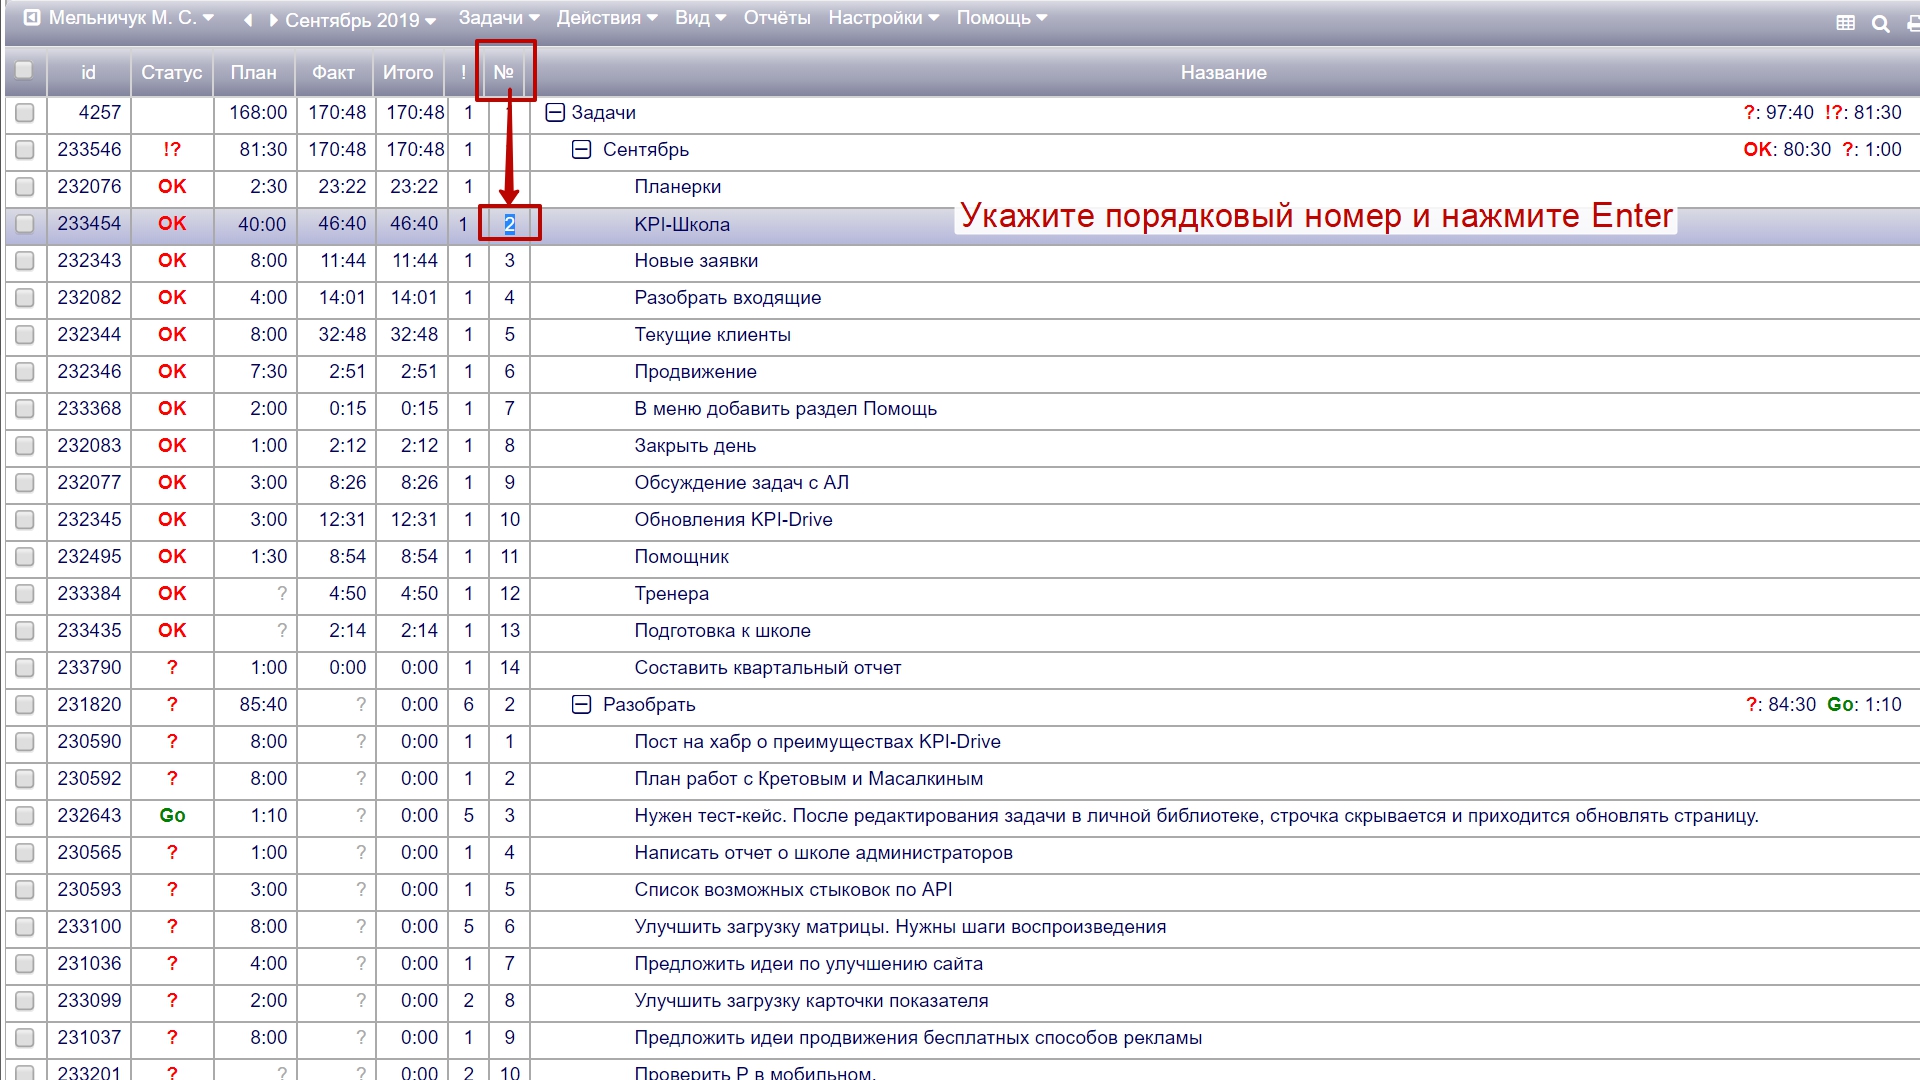Click the Название column header

(1222, 73)
